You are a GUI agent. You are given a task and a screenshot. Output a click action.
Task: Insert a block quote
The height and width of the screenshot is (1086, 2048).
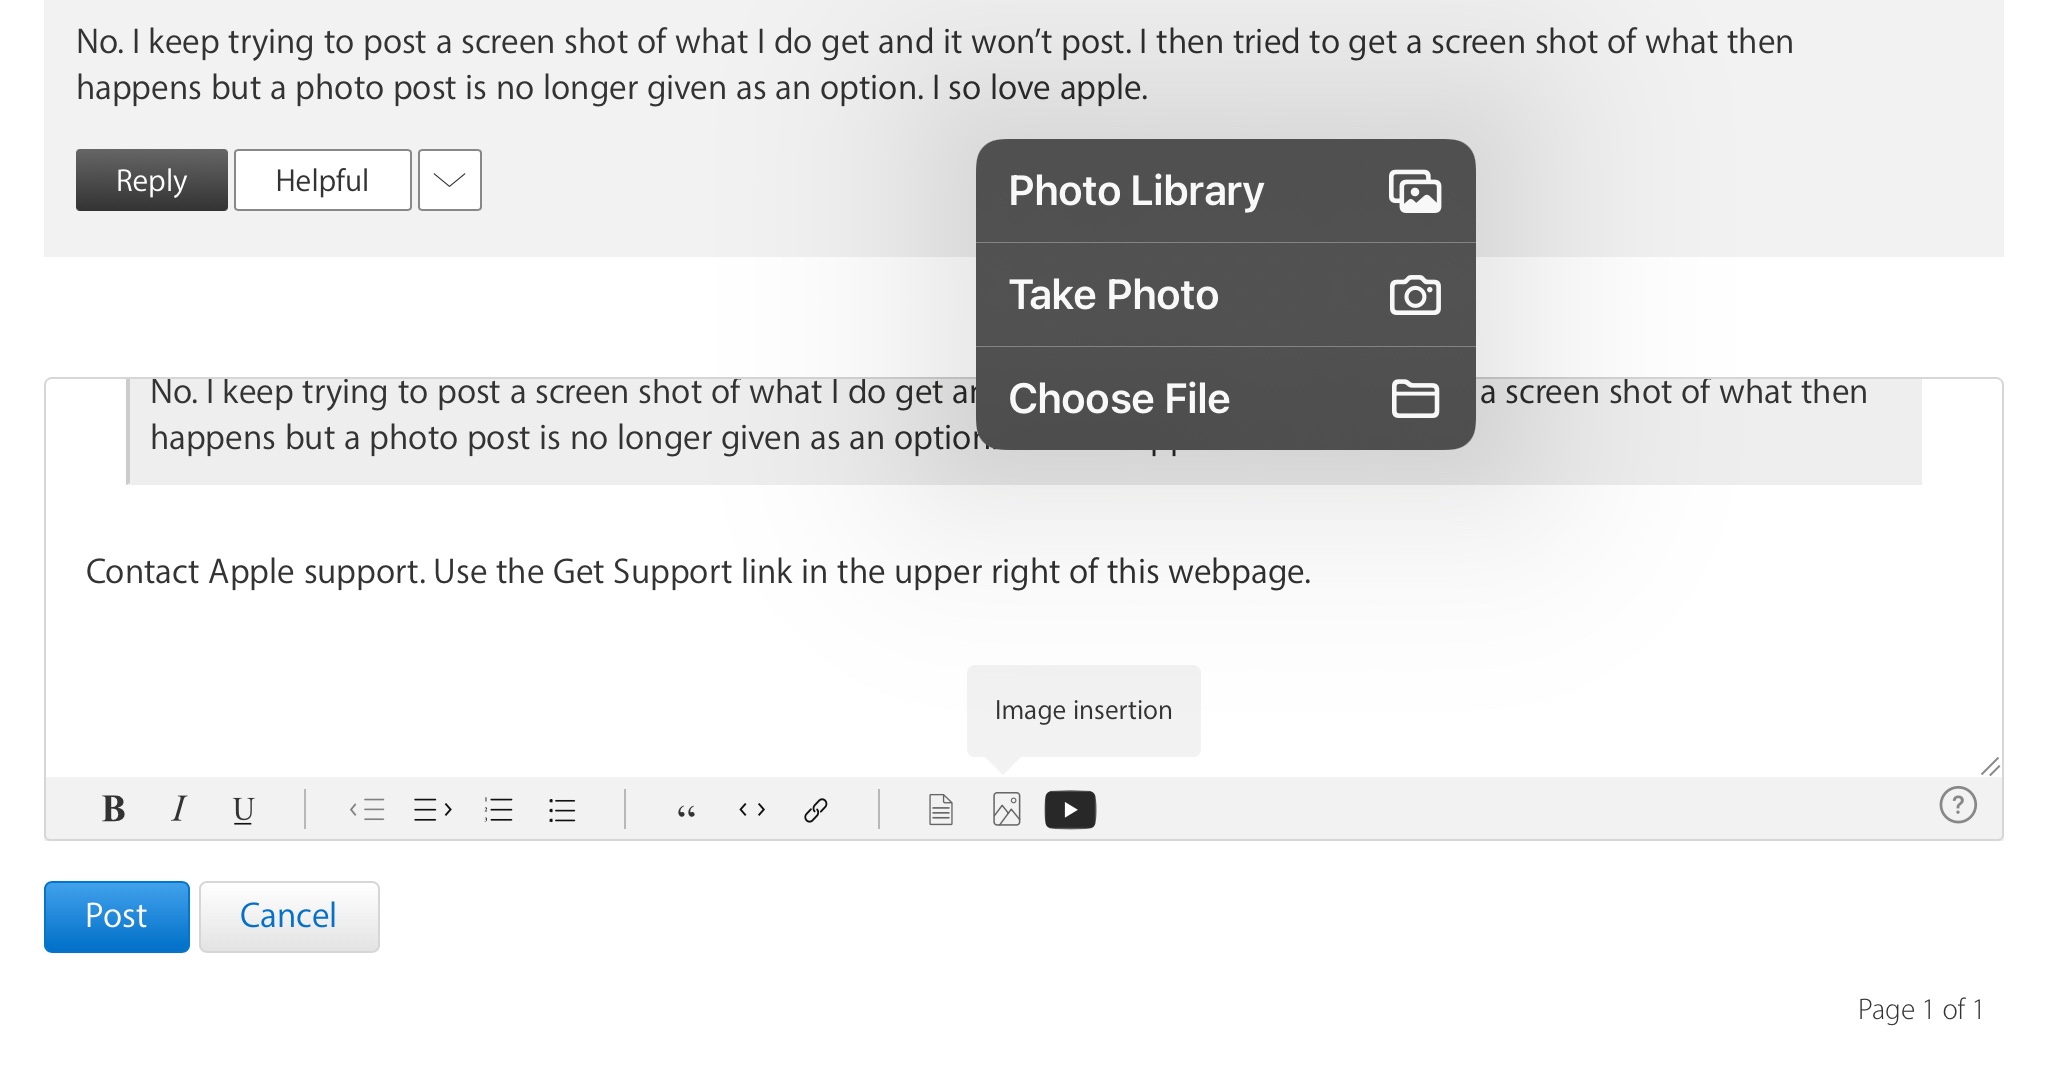coord(686,809)
